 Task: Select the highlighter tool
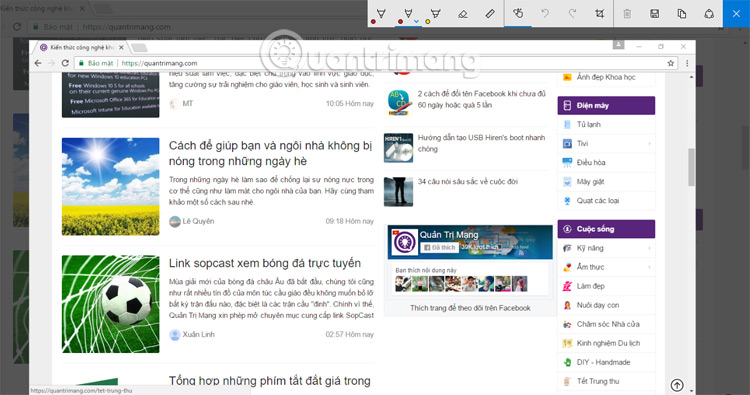[x=435, y=13]
